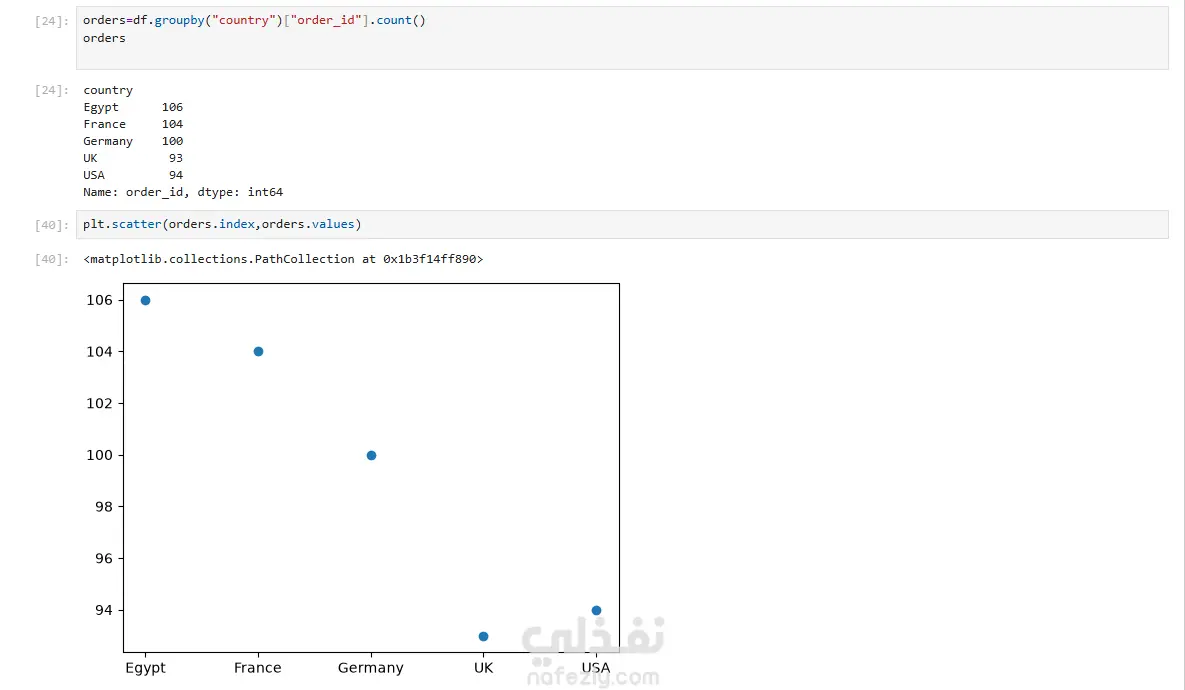Click the Name: order_id dtype line
The height and width of the screenshot is (690, 1185).
(183, 192)
